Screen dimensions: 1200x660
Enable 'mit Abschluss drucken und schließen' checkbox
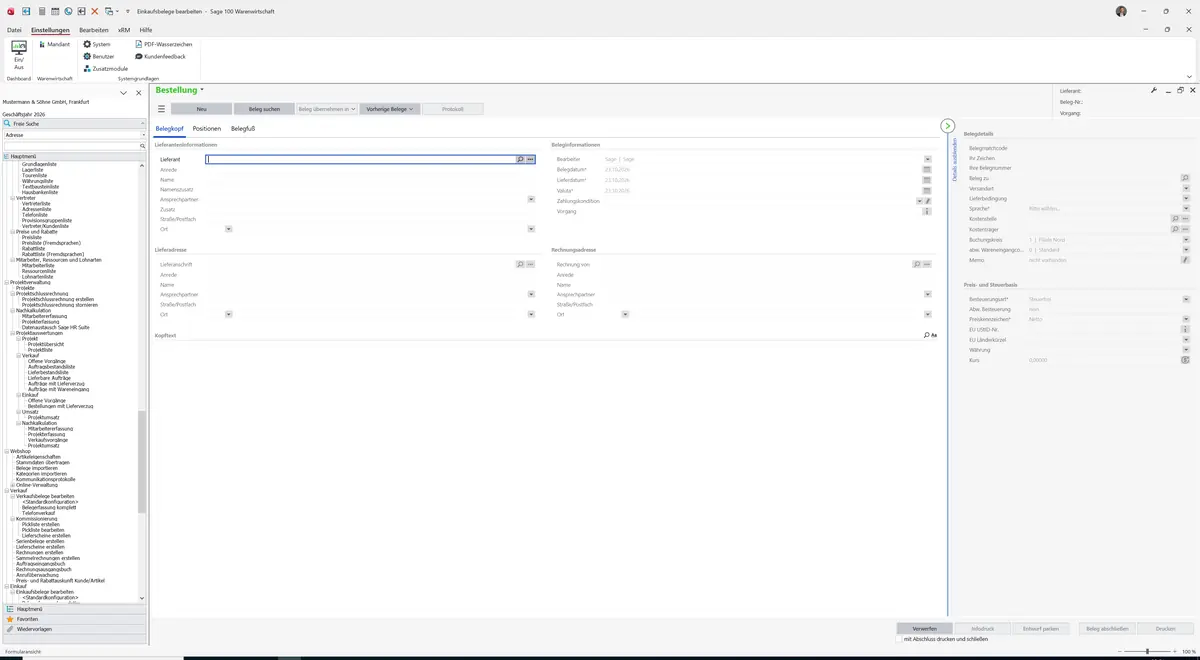pyautogui.click(x=899, y=638)
